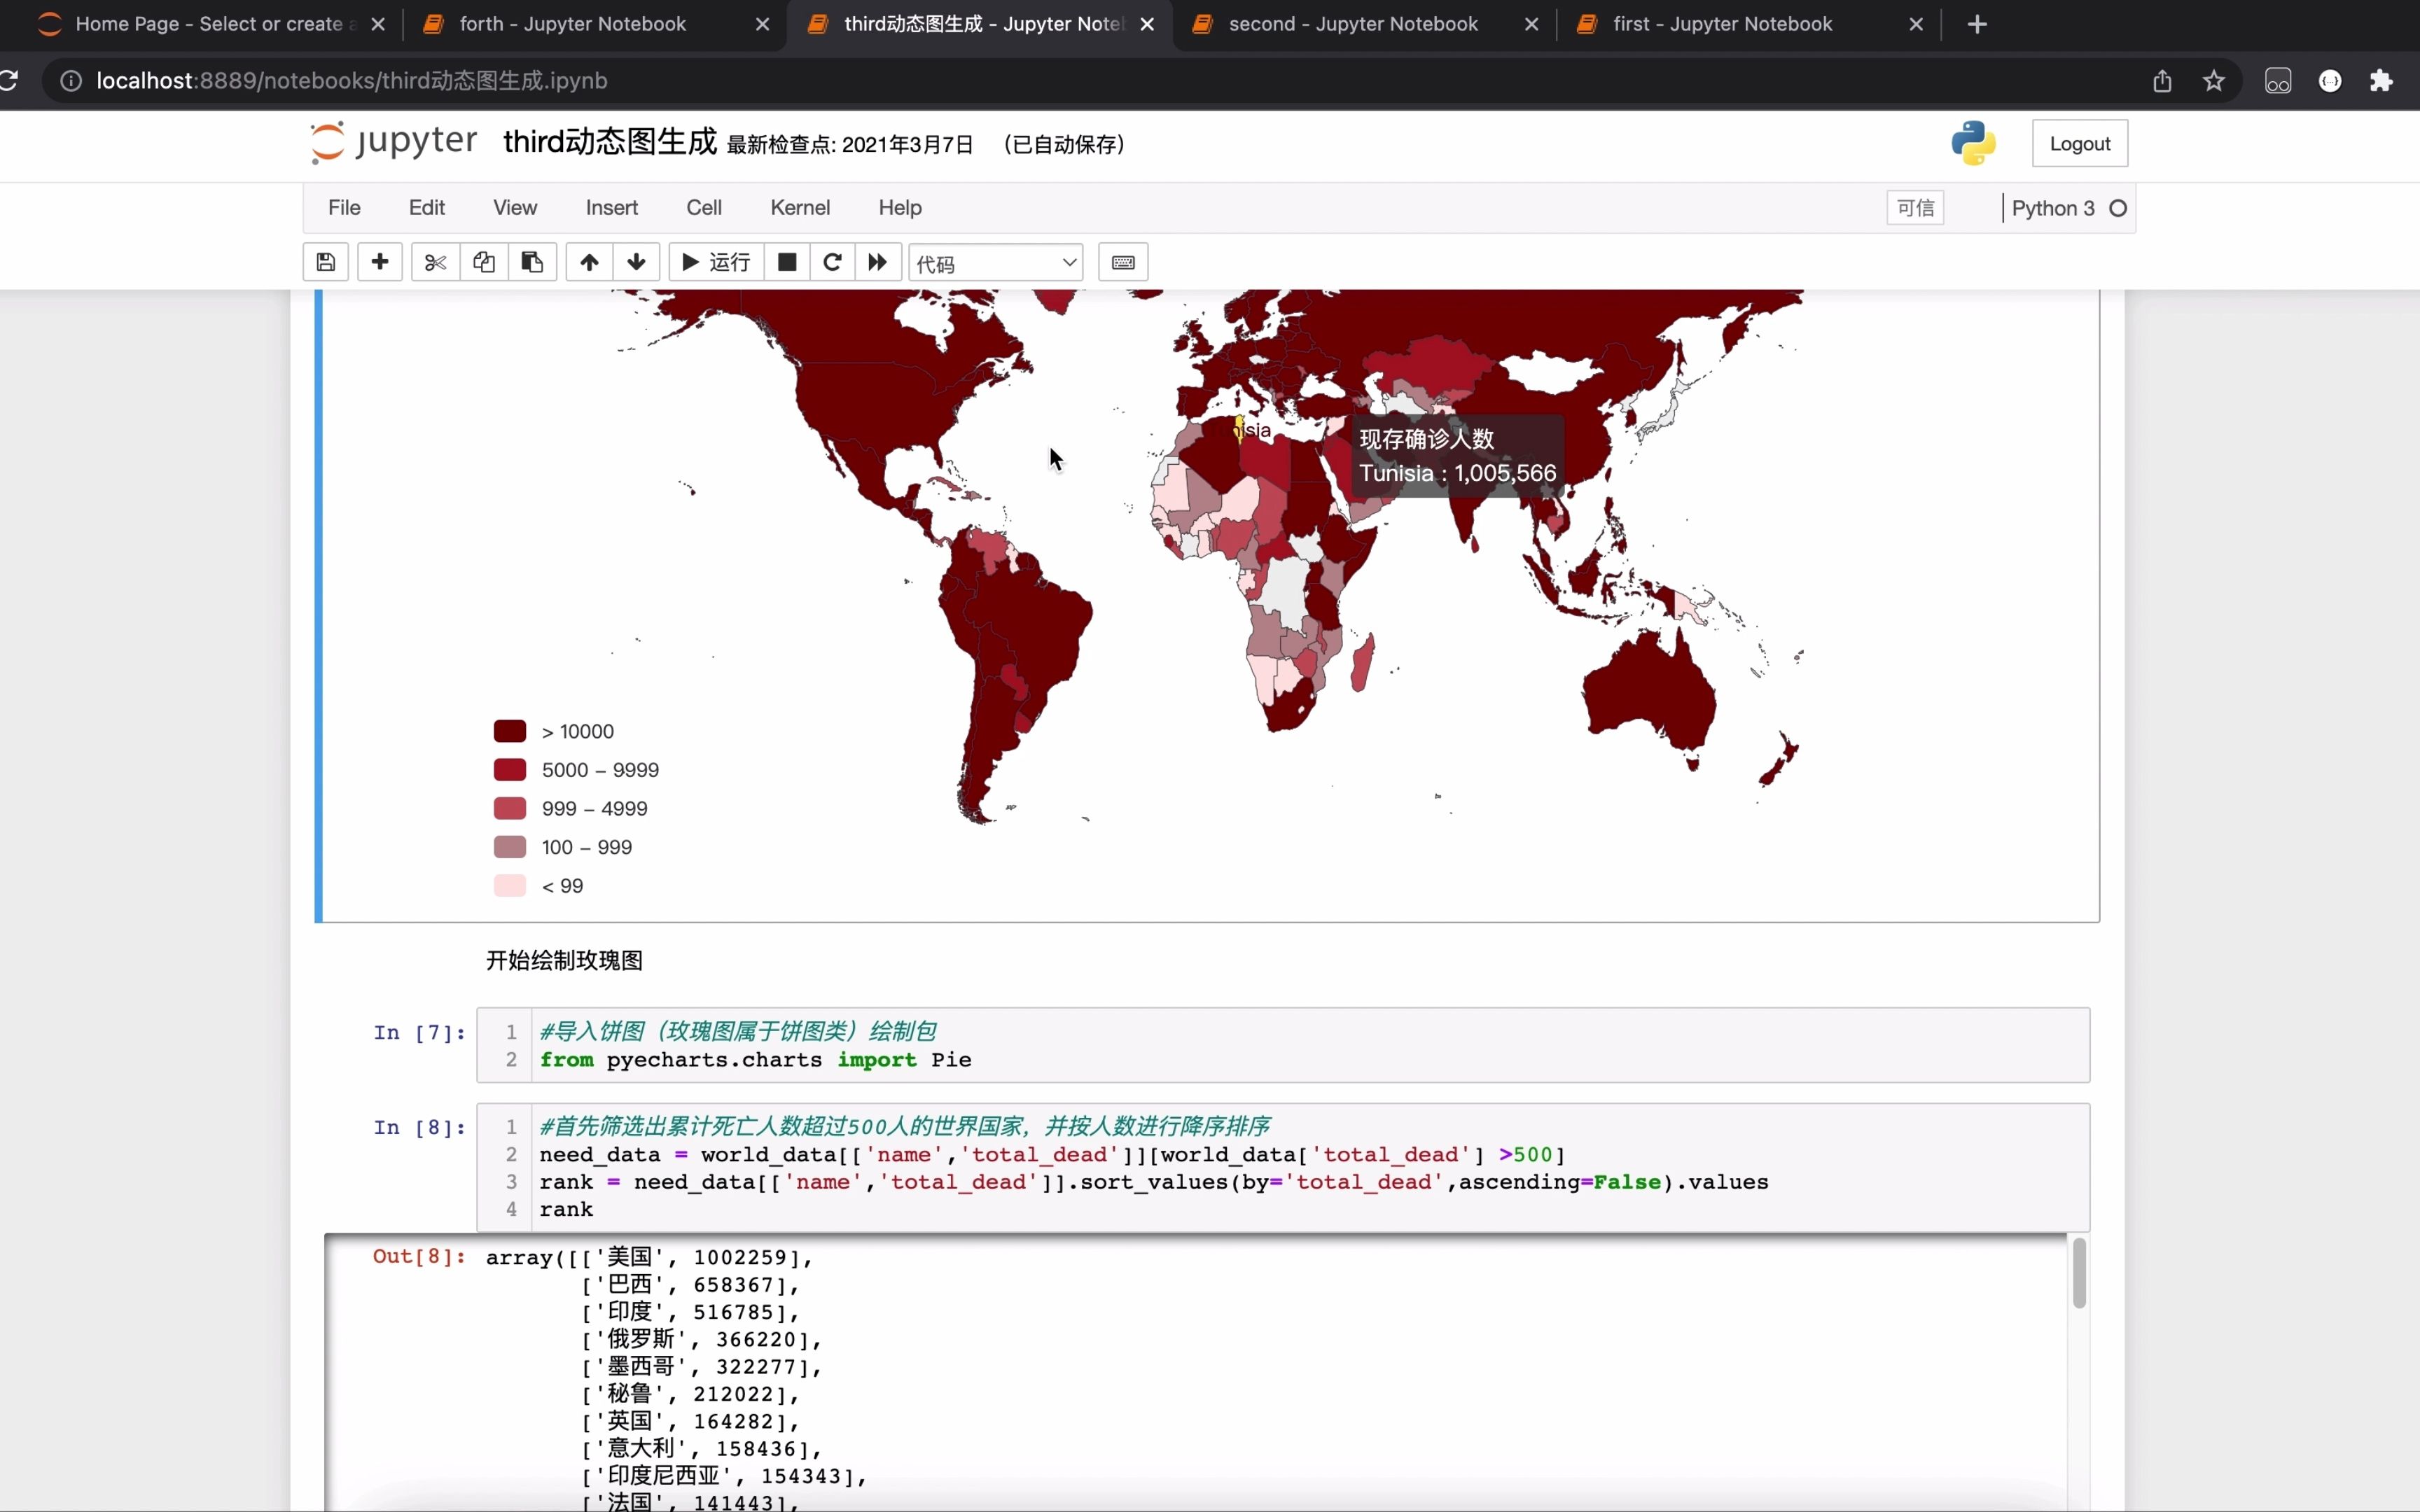Click the markdown text 开始绘制玫瑰图
Viewport: 2420px width, 1512px height.
(x=564, y=960)
